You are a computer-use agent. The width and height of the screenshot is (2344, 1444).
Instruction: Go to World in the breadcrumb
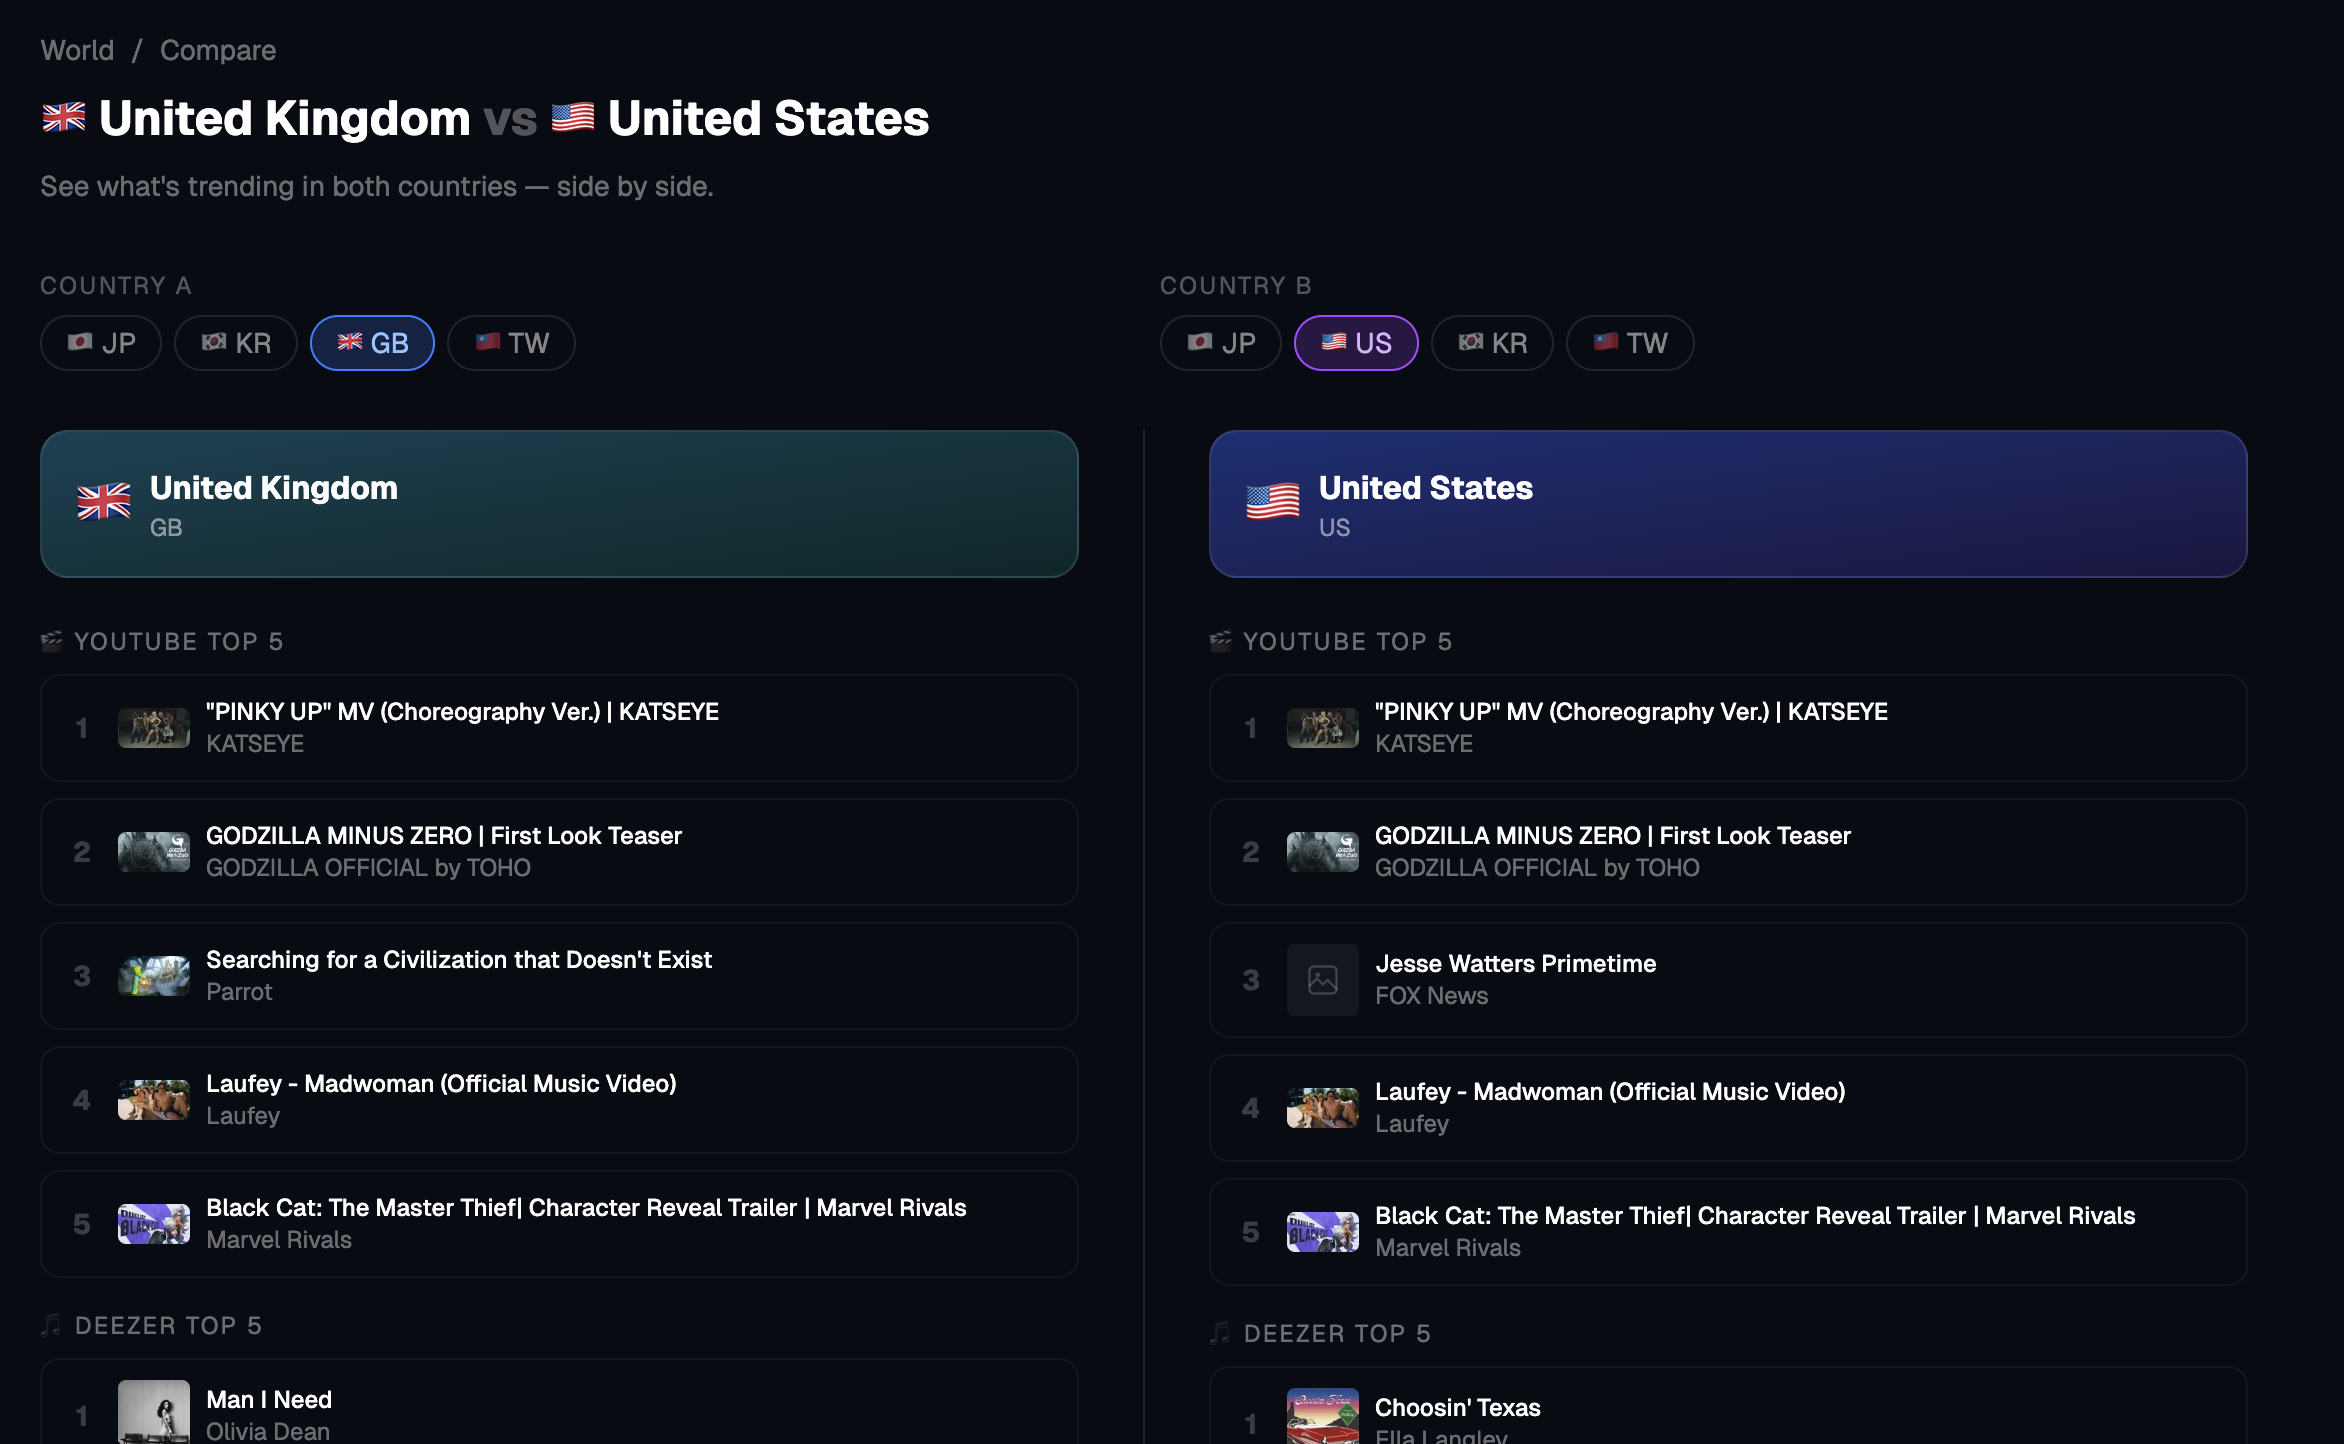coord(77,50)
